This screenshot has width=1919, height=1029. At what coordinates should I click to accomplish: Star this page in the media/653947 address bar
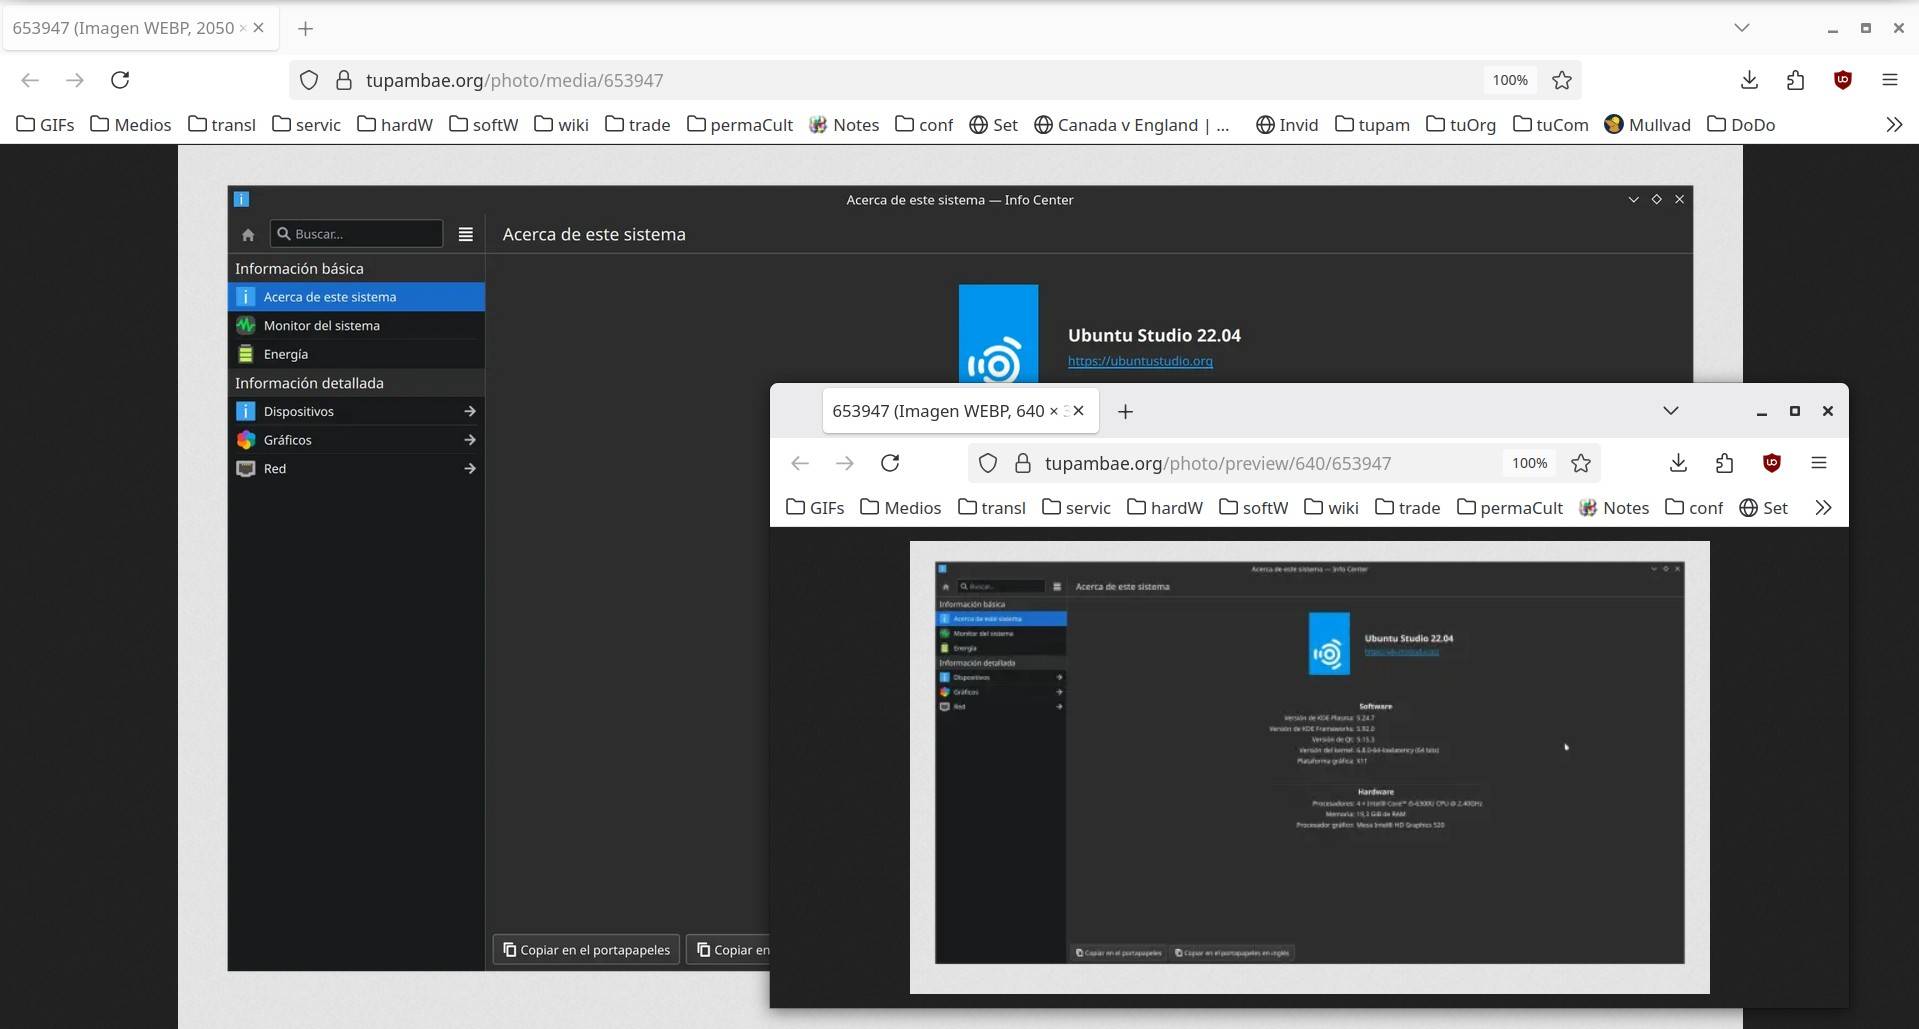(x=1561, y=80)
